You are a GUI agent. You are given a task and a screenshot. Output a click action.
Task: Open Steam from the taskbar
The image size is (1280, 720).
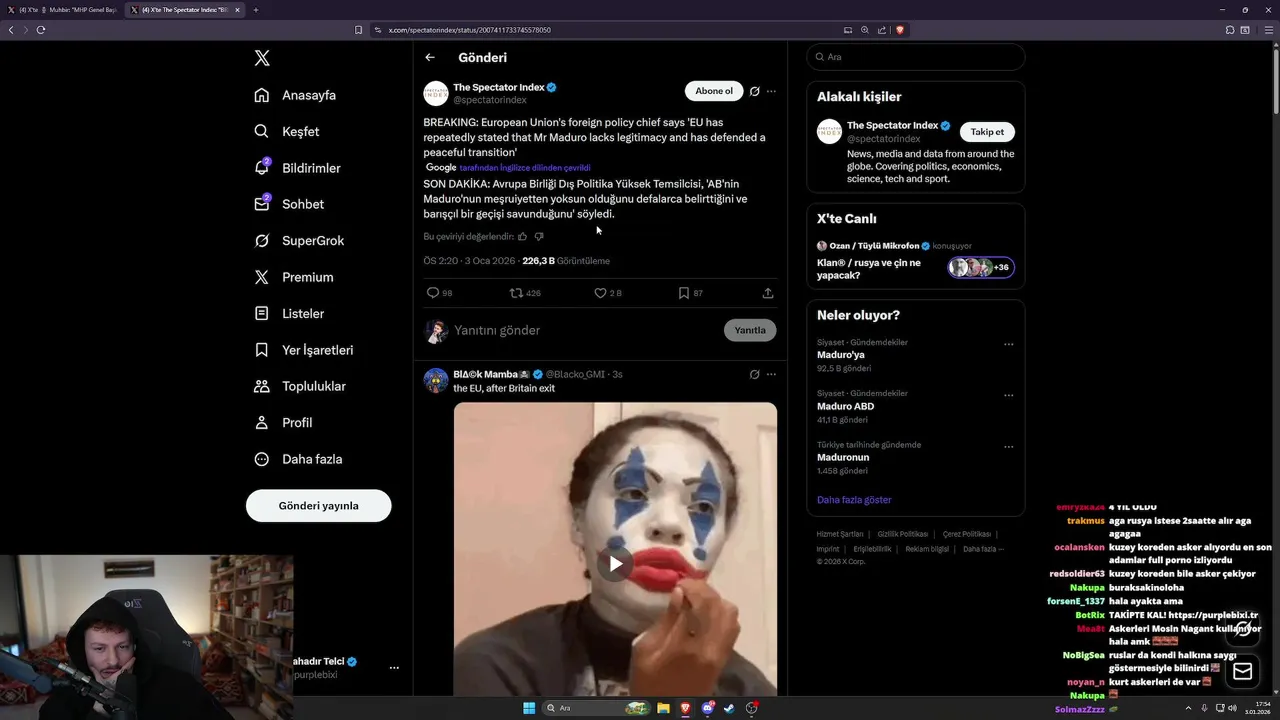point(729,708)
